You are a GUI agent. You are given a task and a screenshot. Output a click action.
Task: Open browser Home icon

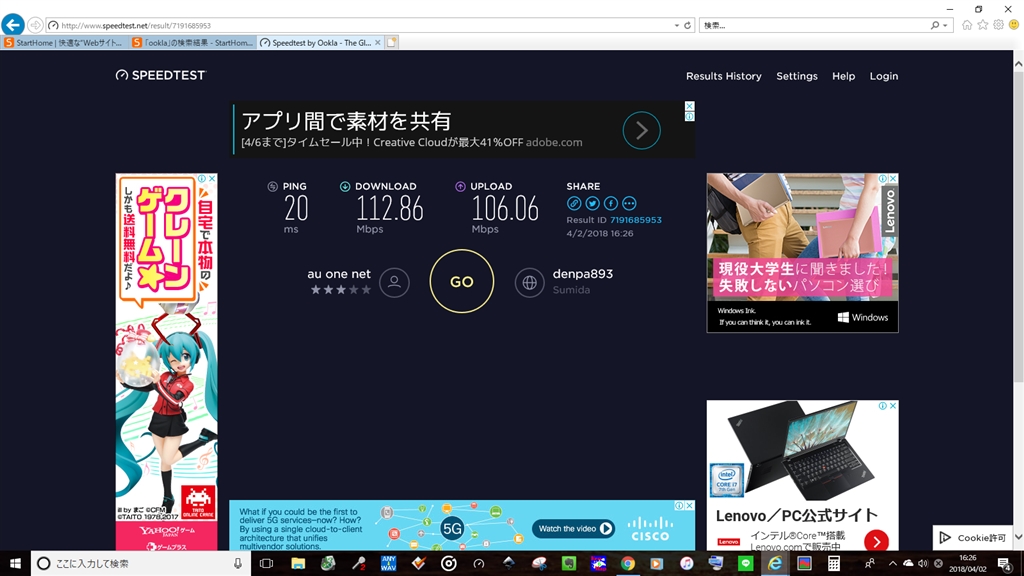967,25
